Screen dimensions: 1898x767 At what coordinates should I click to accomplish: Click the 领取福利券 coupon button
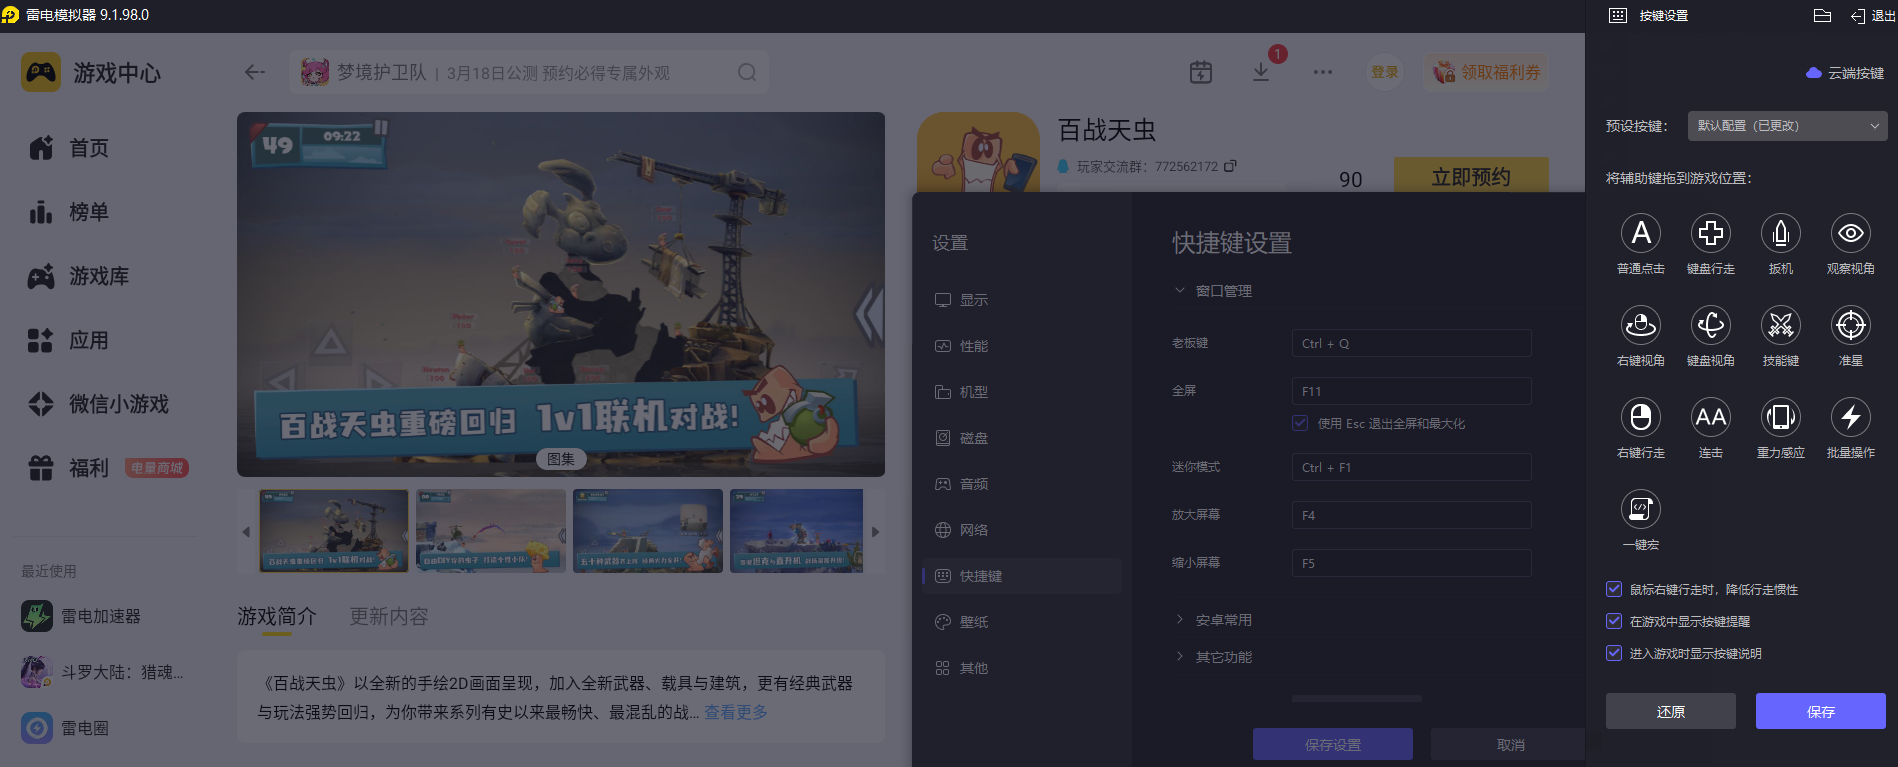pos(1487,72)
